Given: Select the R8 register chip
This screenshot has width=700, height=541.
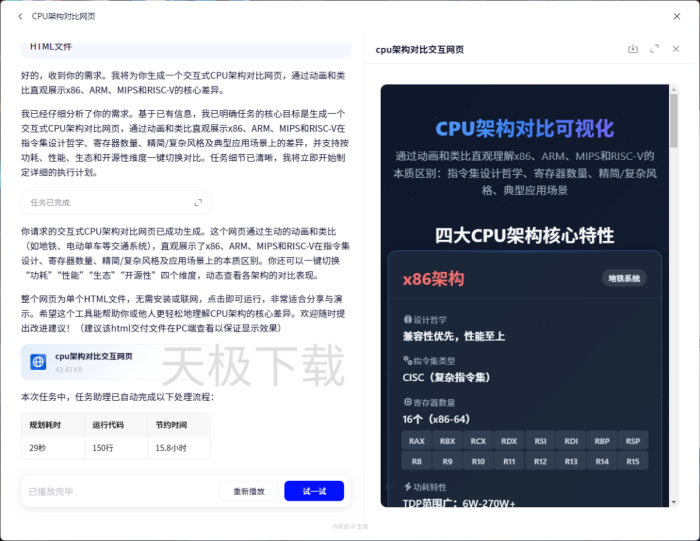Looking at the screenshot, I should tap(417, 461).
